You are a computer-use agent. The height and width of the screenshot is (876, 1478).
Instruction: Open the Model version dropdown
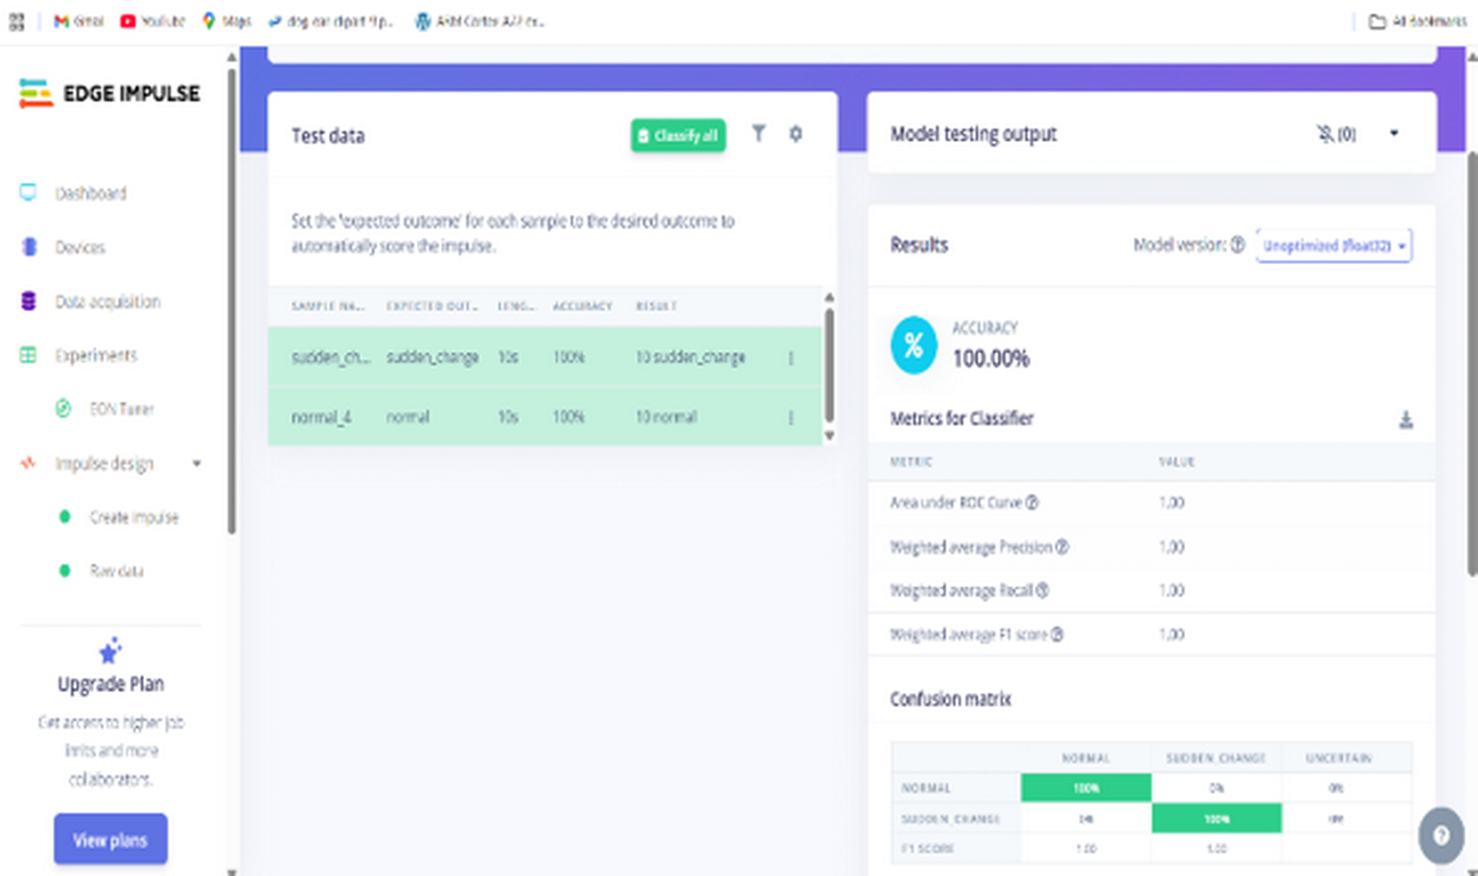pos(1333,246)
